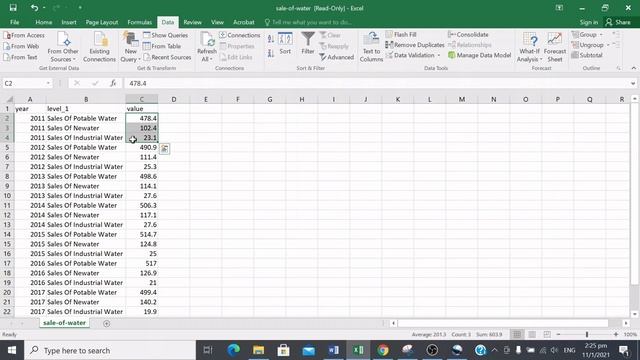Image resolution: width=640 pixels, height=360 pixels.
Task: Click From Text data import
Action: coord(20,58)
